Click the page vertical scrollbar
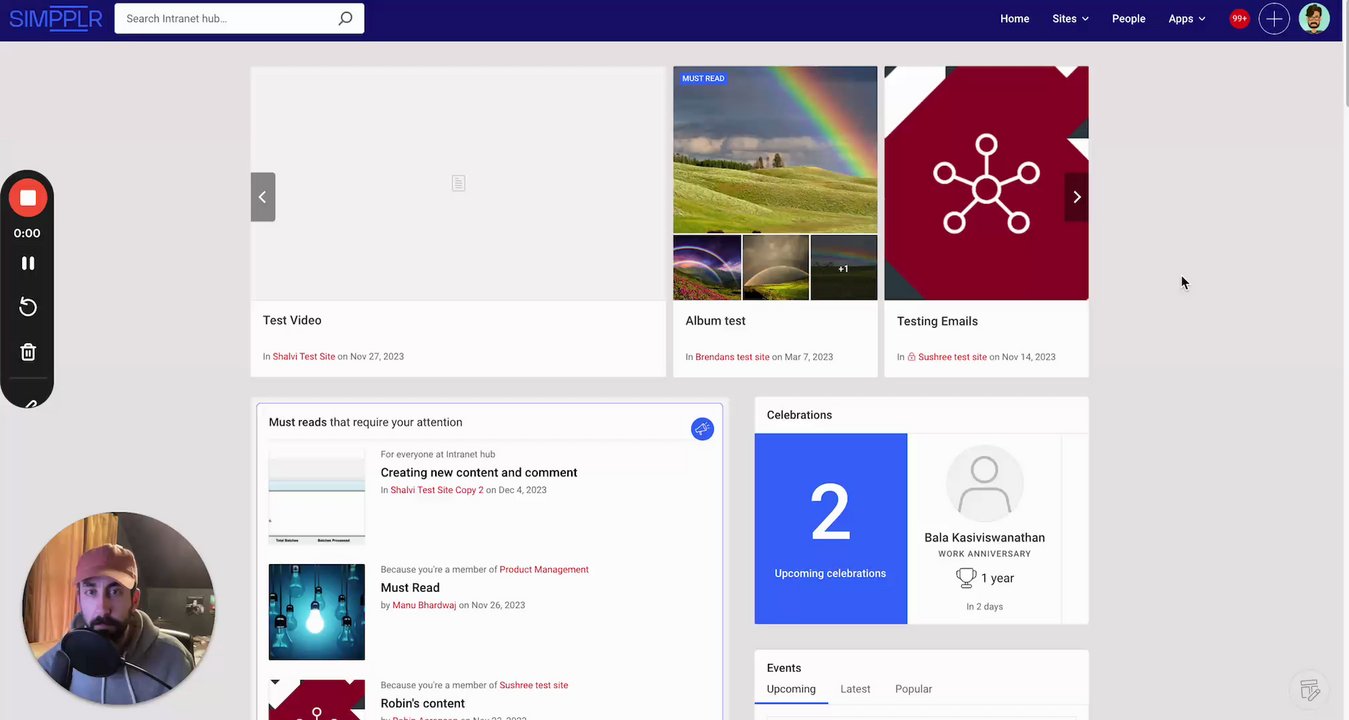The height and width of the screenshot is (720, 1349). (x=1345, y=53)
